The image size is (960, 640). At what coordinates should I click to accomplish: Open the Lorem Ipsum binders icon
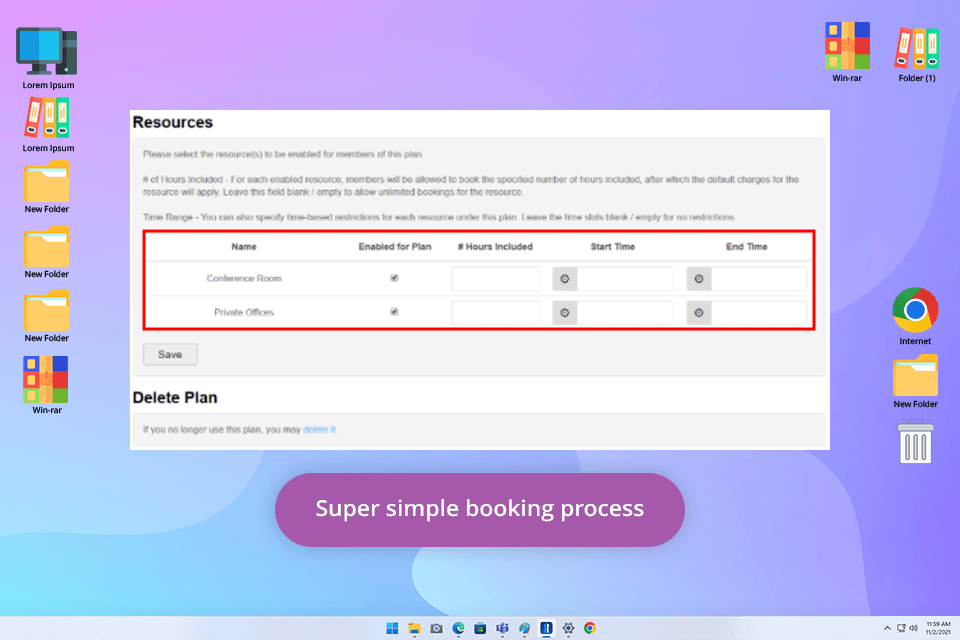point(47,118)
